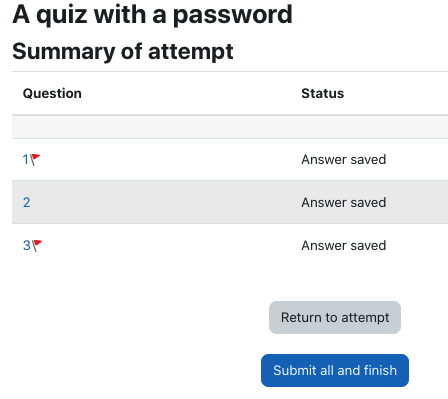Click Submit all and finish

point(335,370)
